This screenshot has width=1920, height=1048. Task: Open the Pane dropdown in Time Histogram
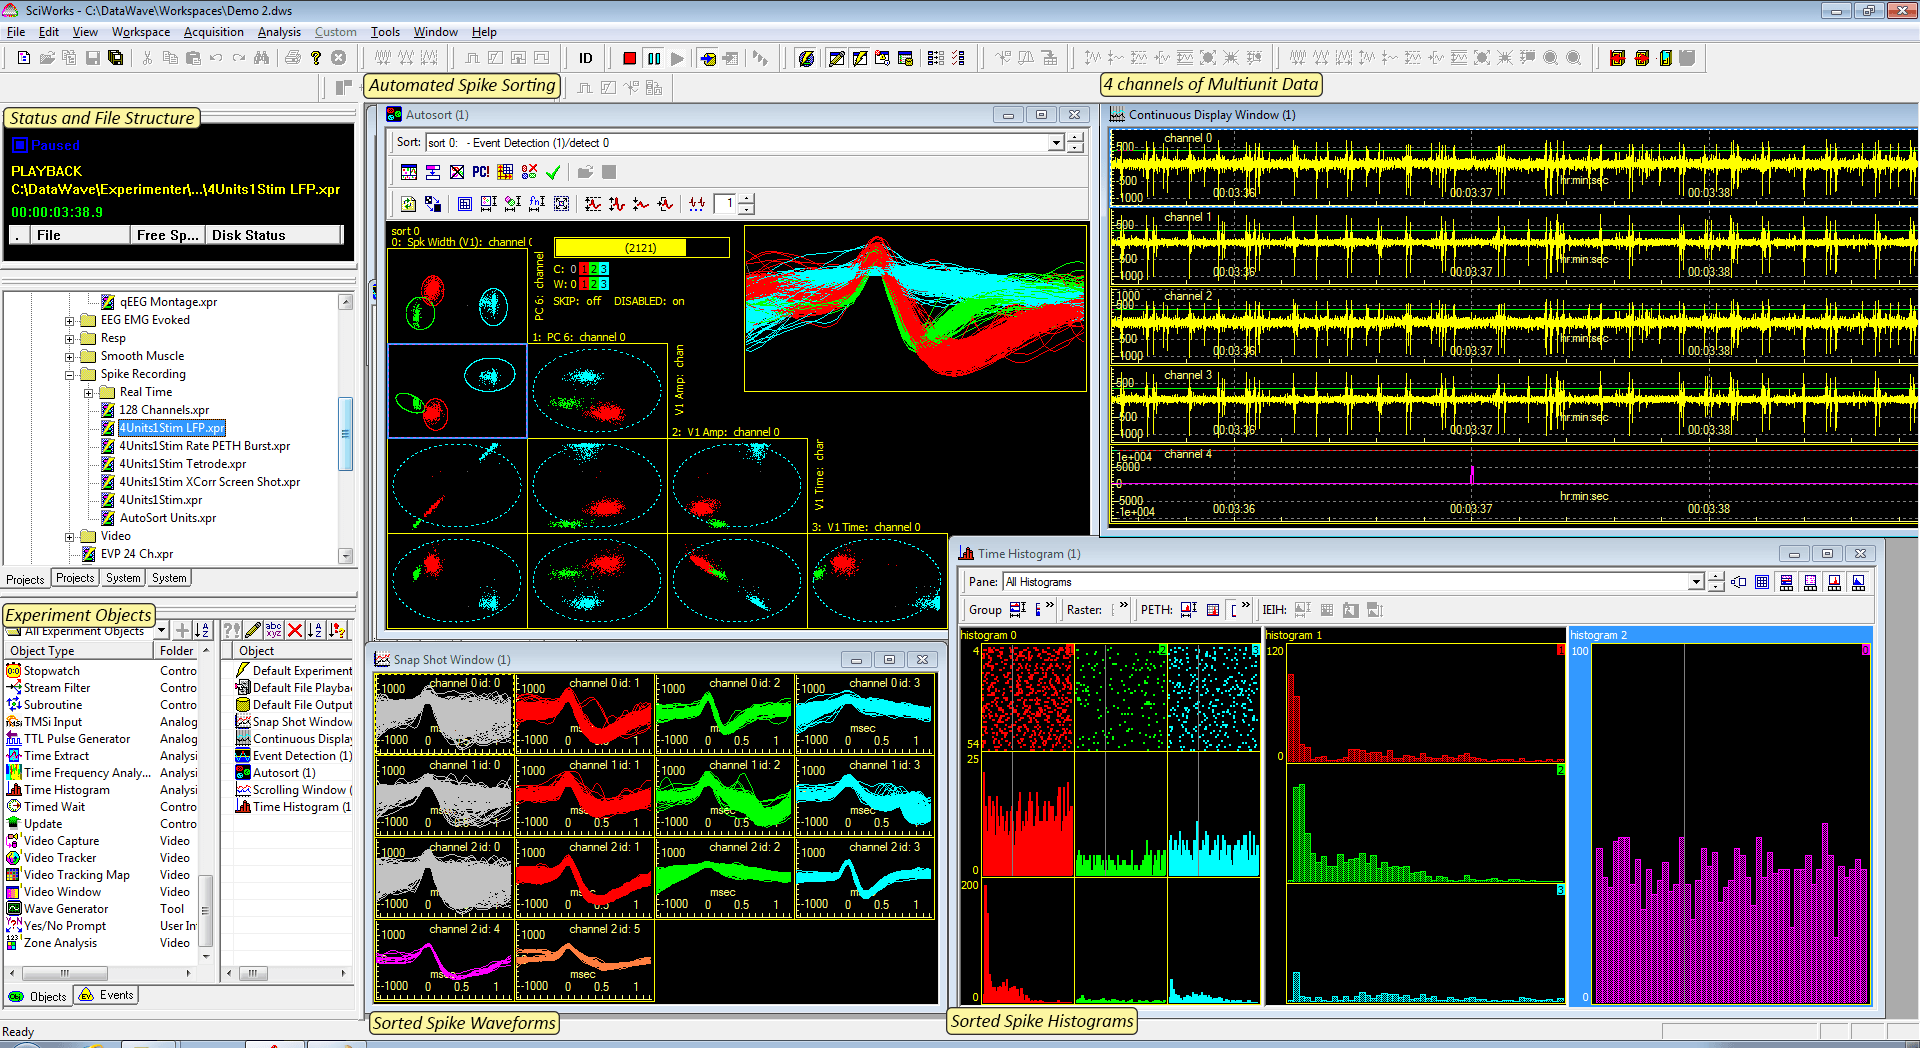click(1695, 582)
